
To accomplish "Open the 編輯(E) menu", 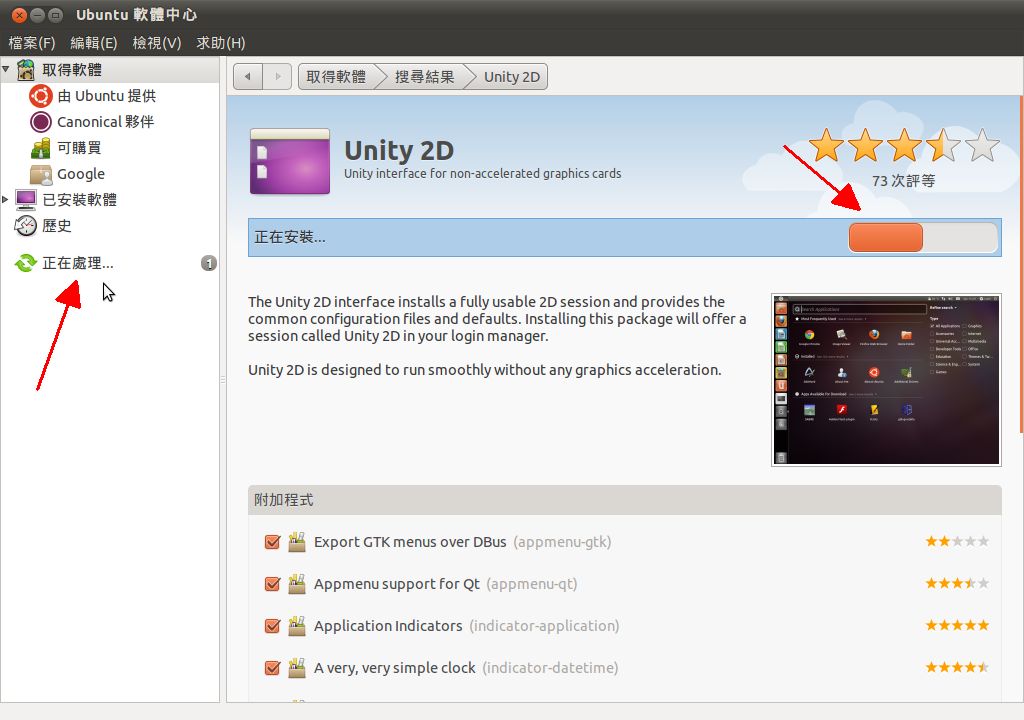I will [x=93, y=42].
